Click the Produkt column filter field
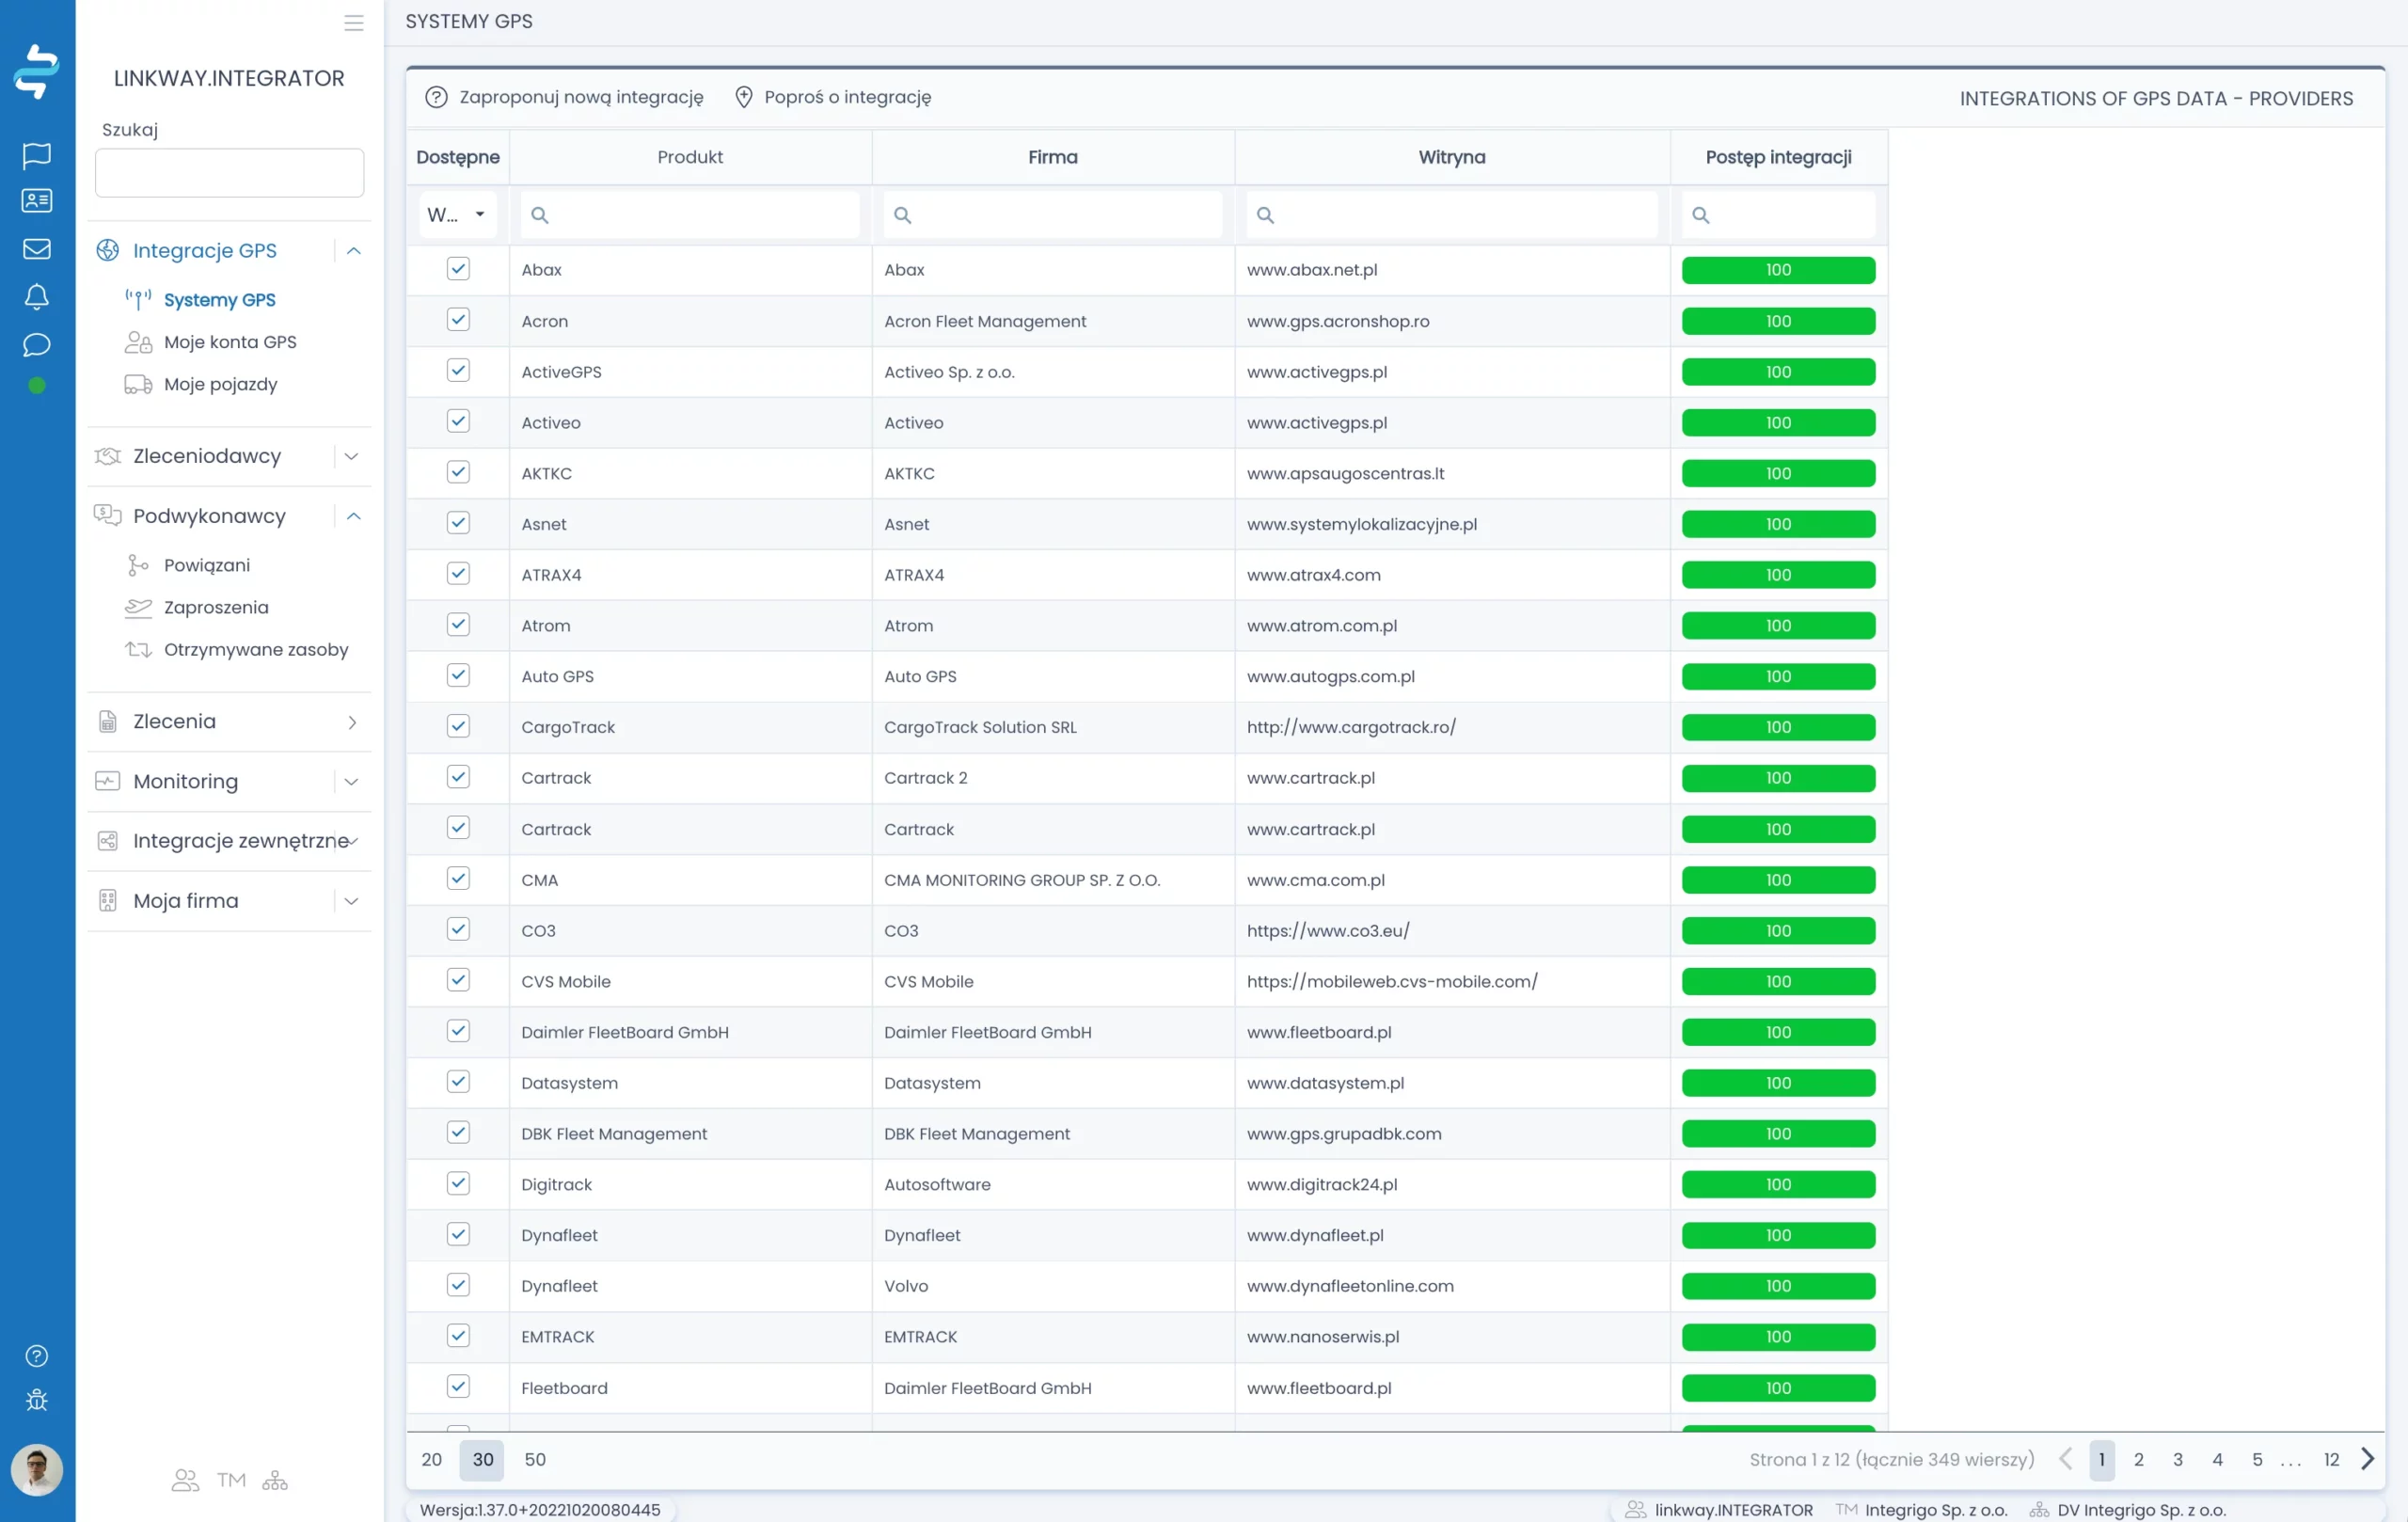 [x=690, y=215]
